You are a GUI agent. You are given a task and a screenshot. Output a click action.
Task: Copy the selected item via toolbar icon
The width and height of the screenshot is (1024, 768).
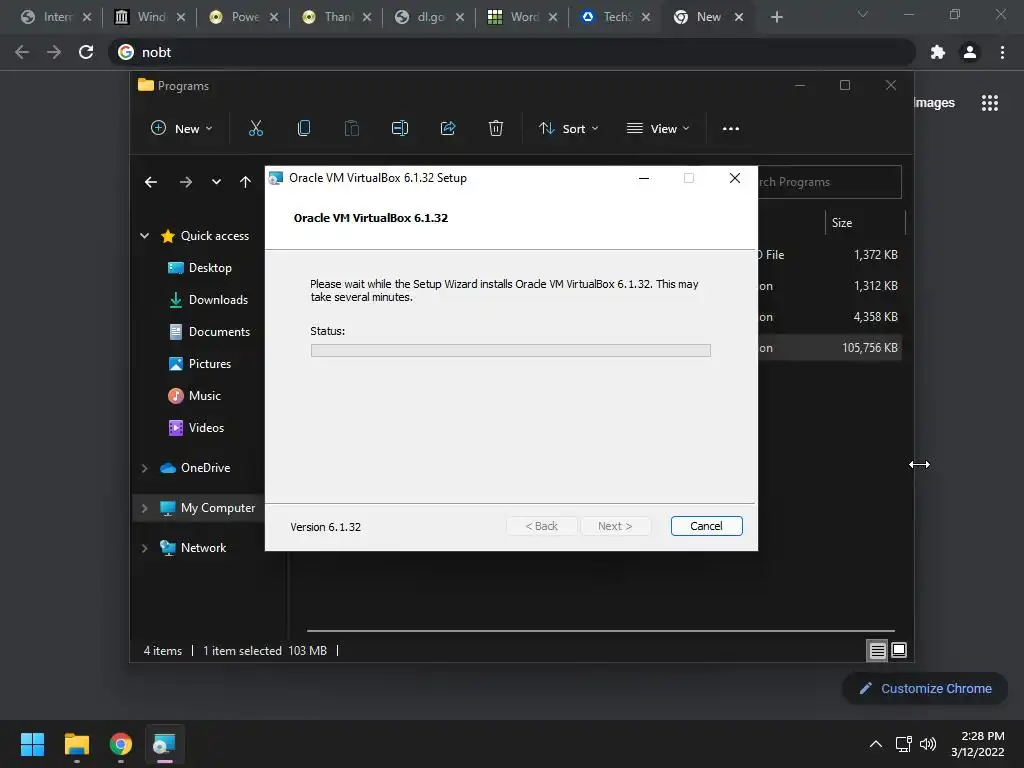[304, 128]
